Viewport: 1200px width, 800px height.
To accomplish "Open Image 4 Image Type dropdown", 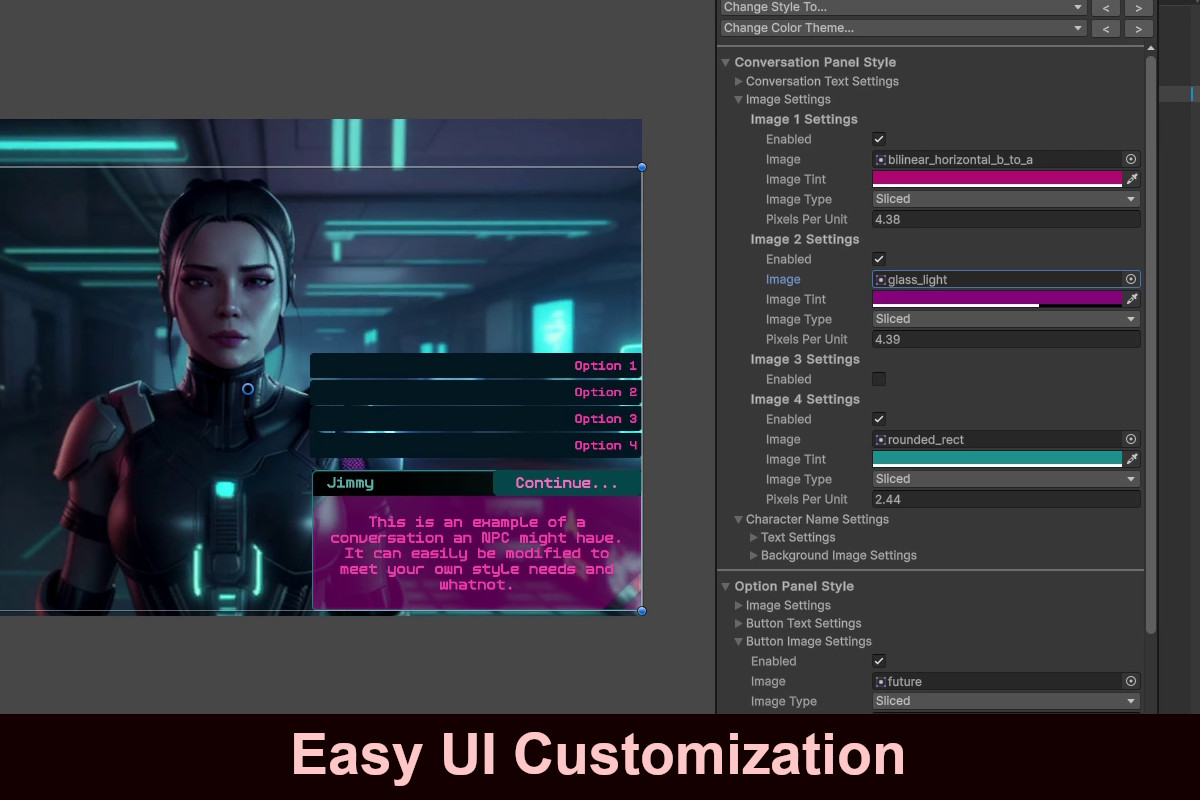I will click(1006, 479).
